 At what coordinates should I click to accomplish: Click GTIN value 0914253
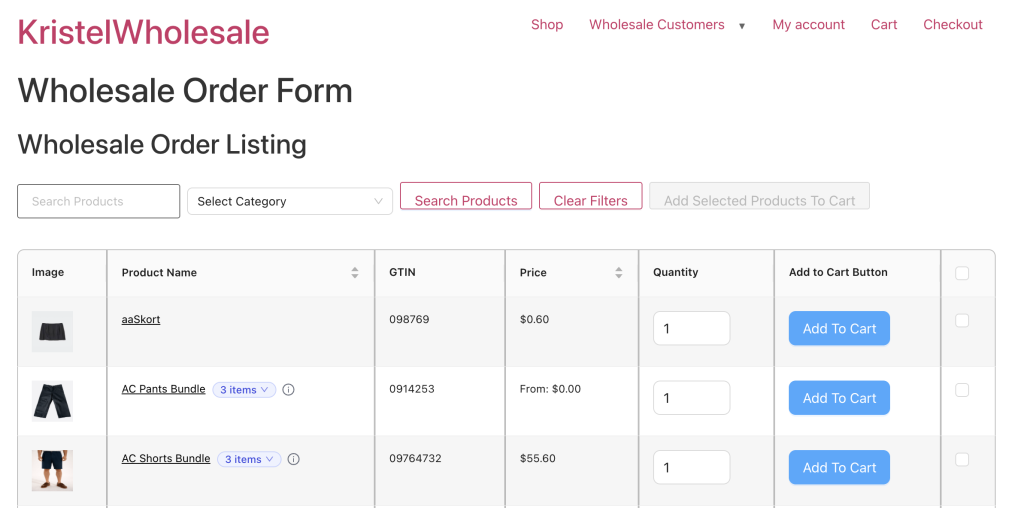pyautogui.click(x=412, y=389)
